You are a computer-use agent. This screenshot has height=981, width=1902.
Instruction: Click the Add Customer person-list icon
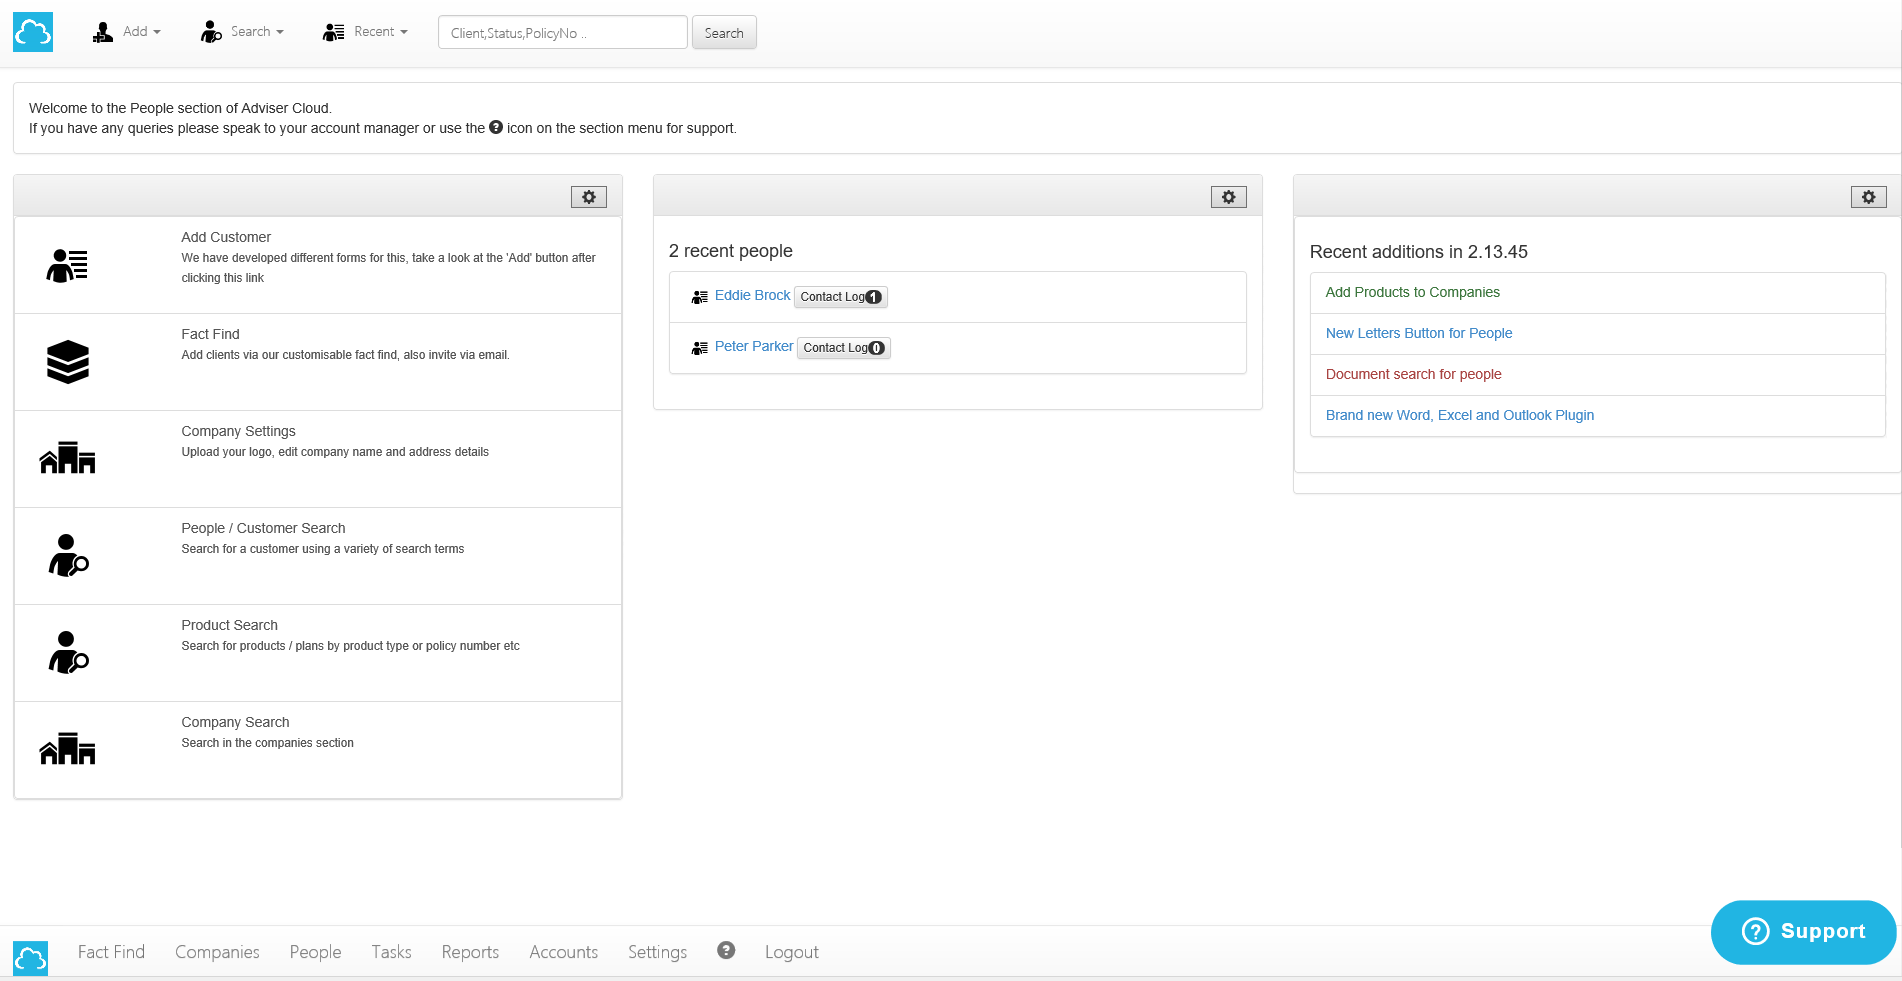pos(67,266)
